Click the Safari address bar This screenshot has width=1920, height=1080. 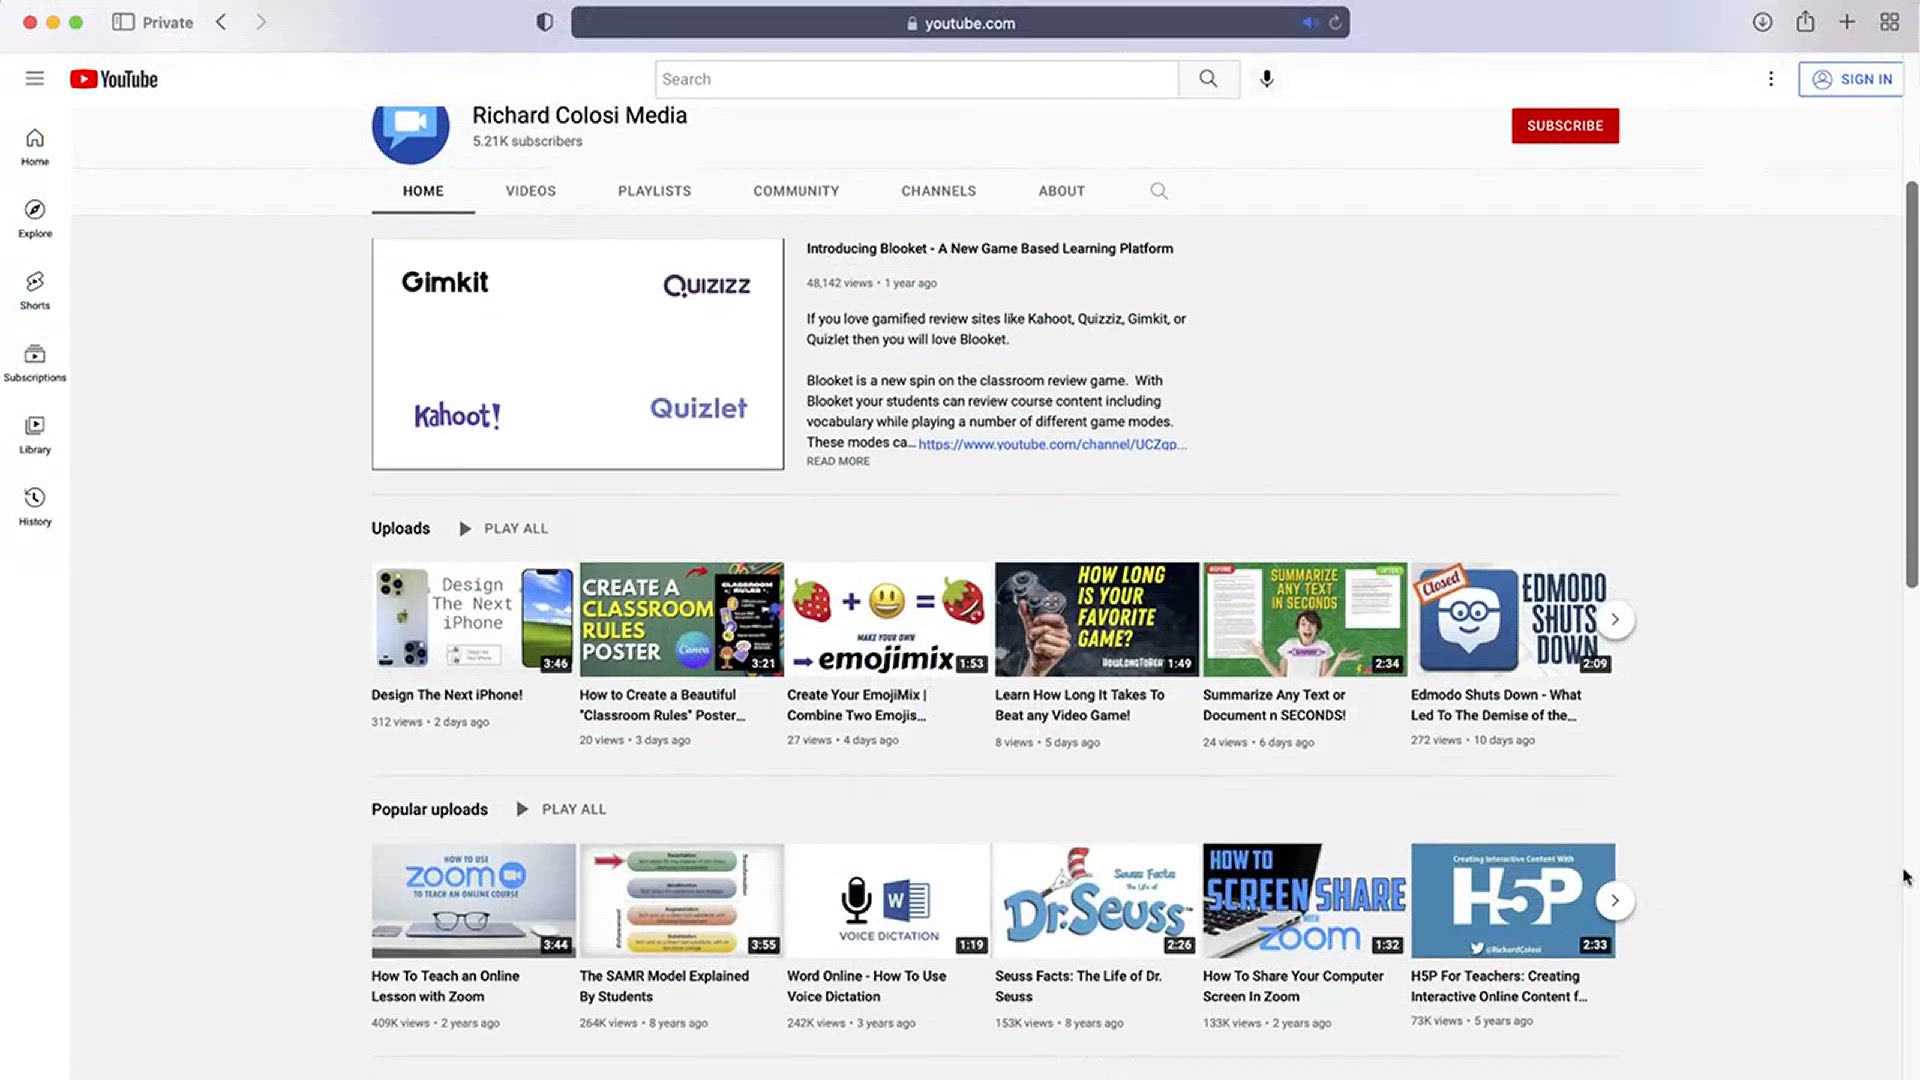click(960, 23)
